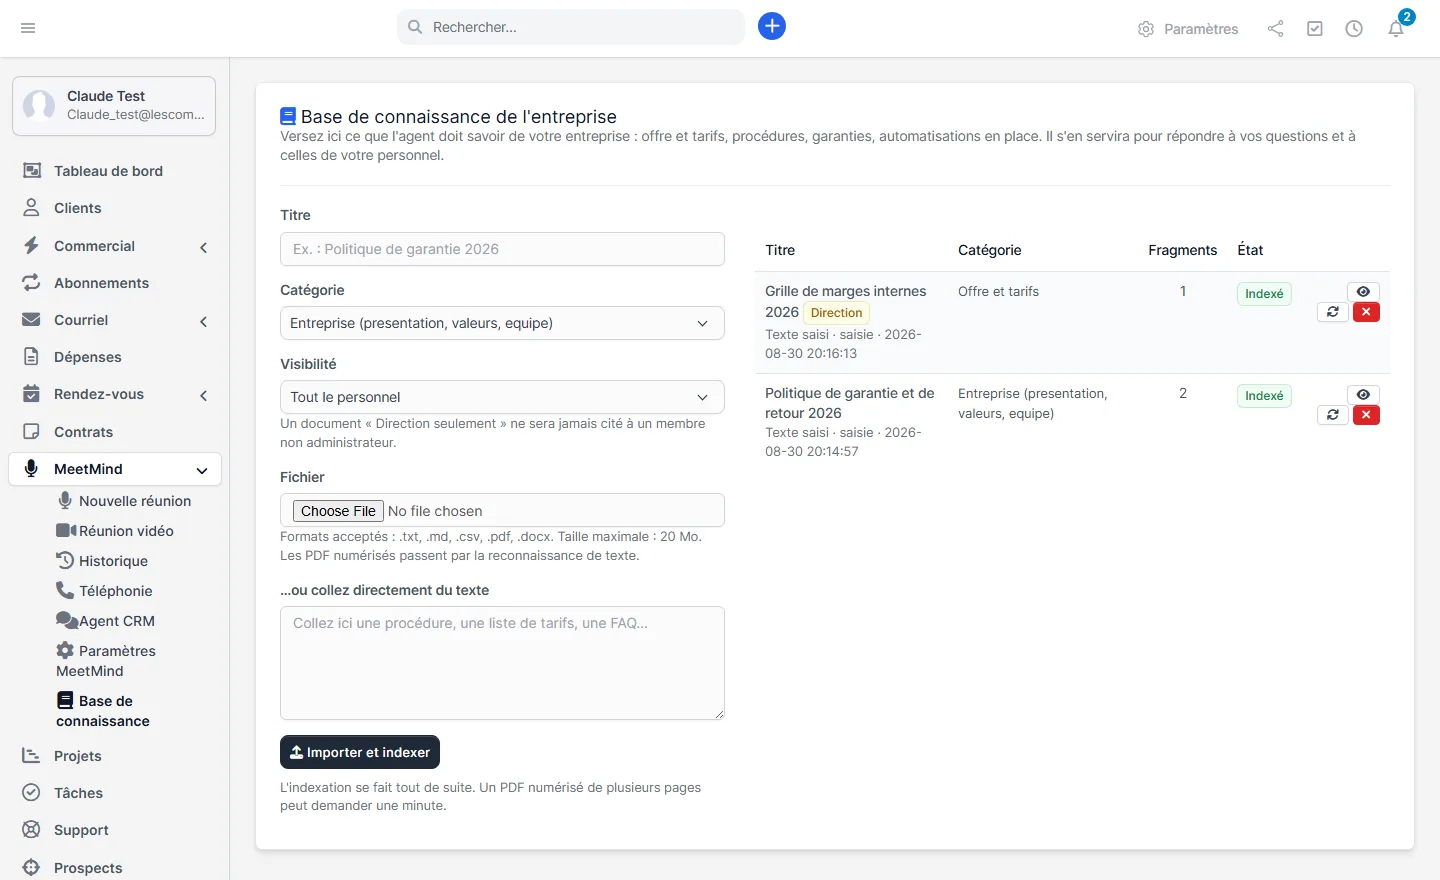1440x880 pixels.
Task: Delete the Grille de marges internes document
Action: pyautogui.click(x=1366, y=312)
